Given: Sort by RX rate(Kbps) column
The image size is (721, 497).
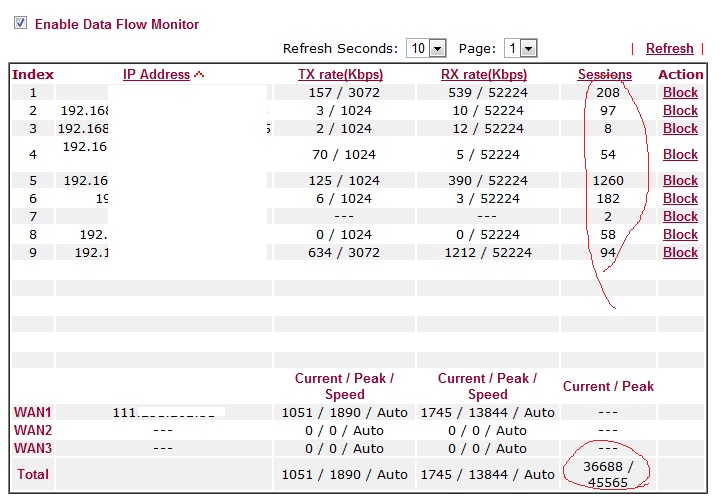Looking at the screenshot, I should (483, 74).
